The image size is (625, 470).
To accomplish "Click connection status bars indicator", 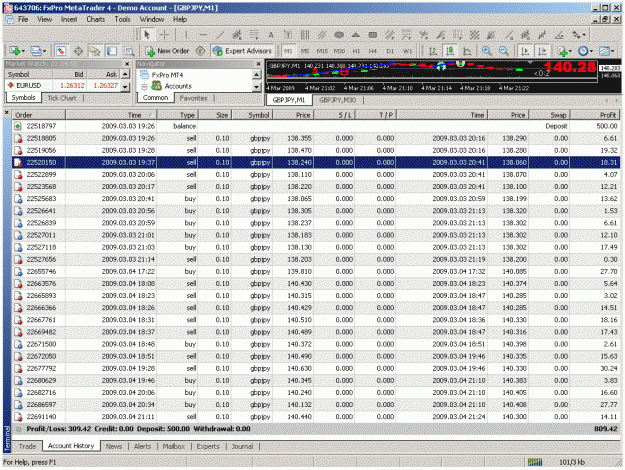I will [535, 462].
